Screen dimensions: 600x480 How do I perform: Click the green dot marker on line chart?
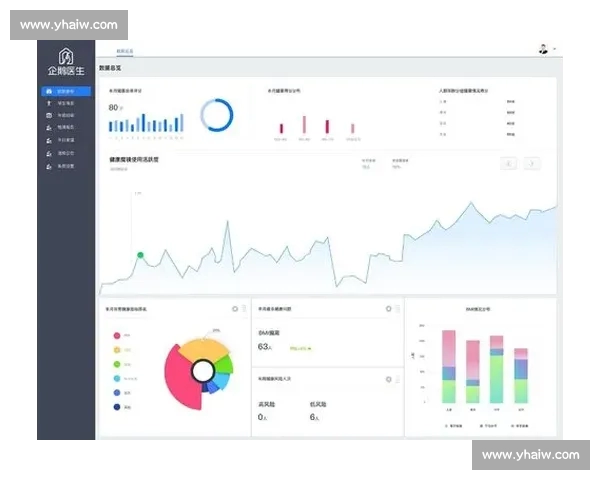click(140, 256)
